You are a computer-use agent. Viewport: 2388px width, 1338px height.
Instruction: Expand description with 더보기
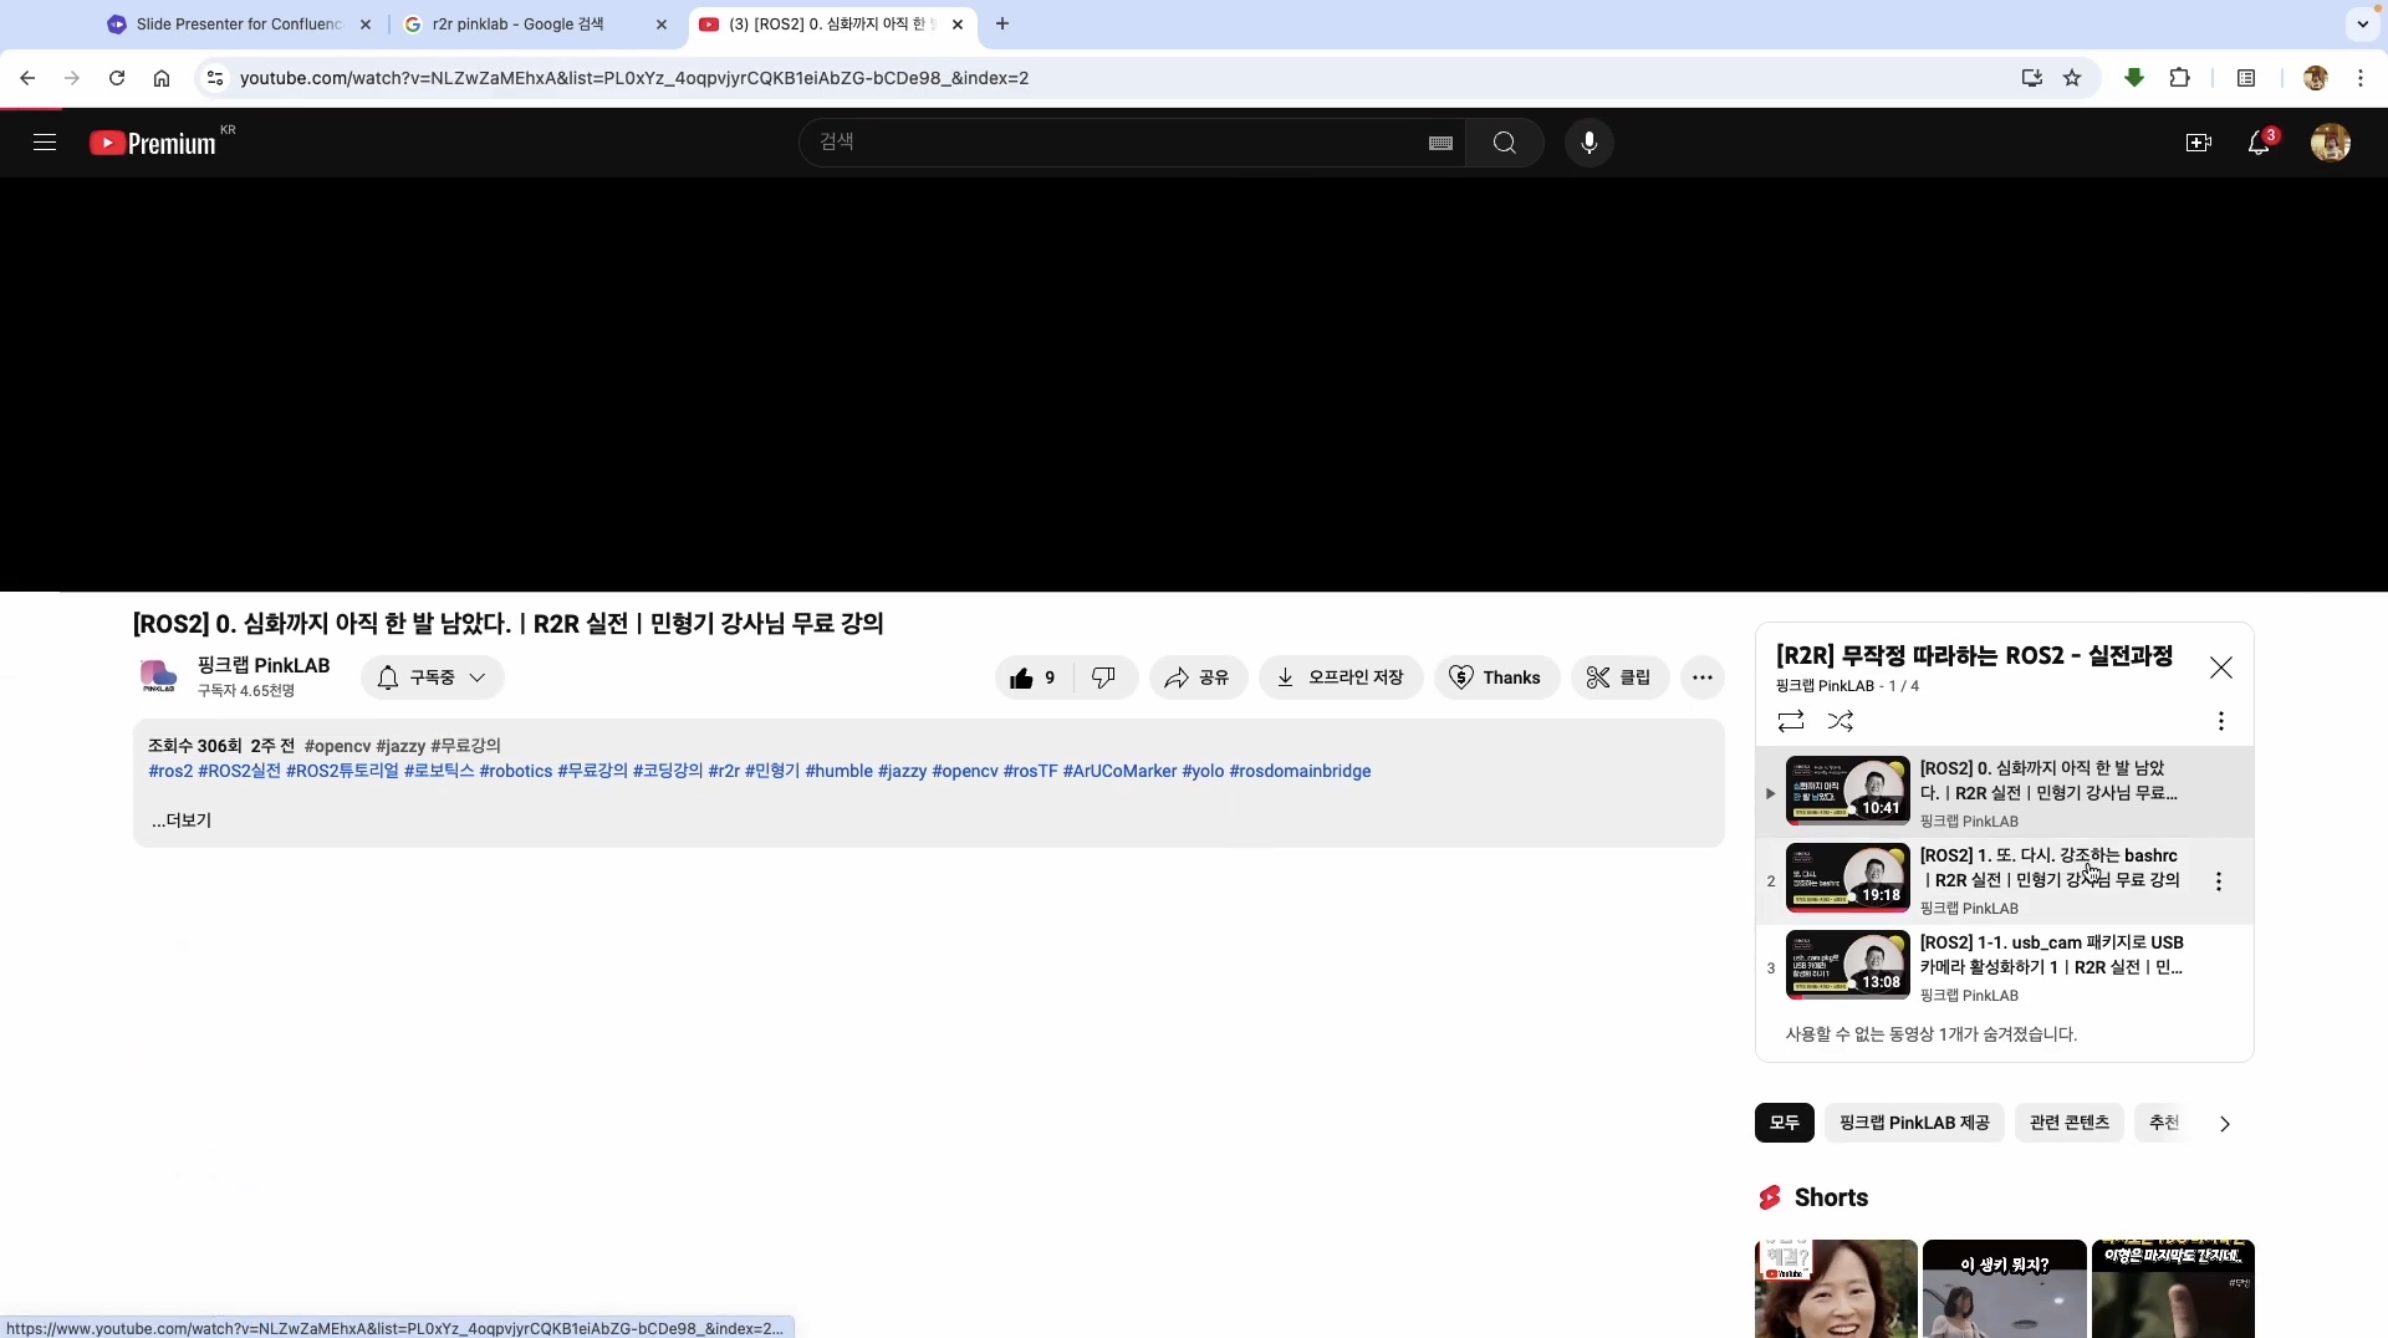tap(182, 820)
